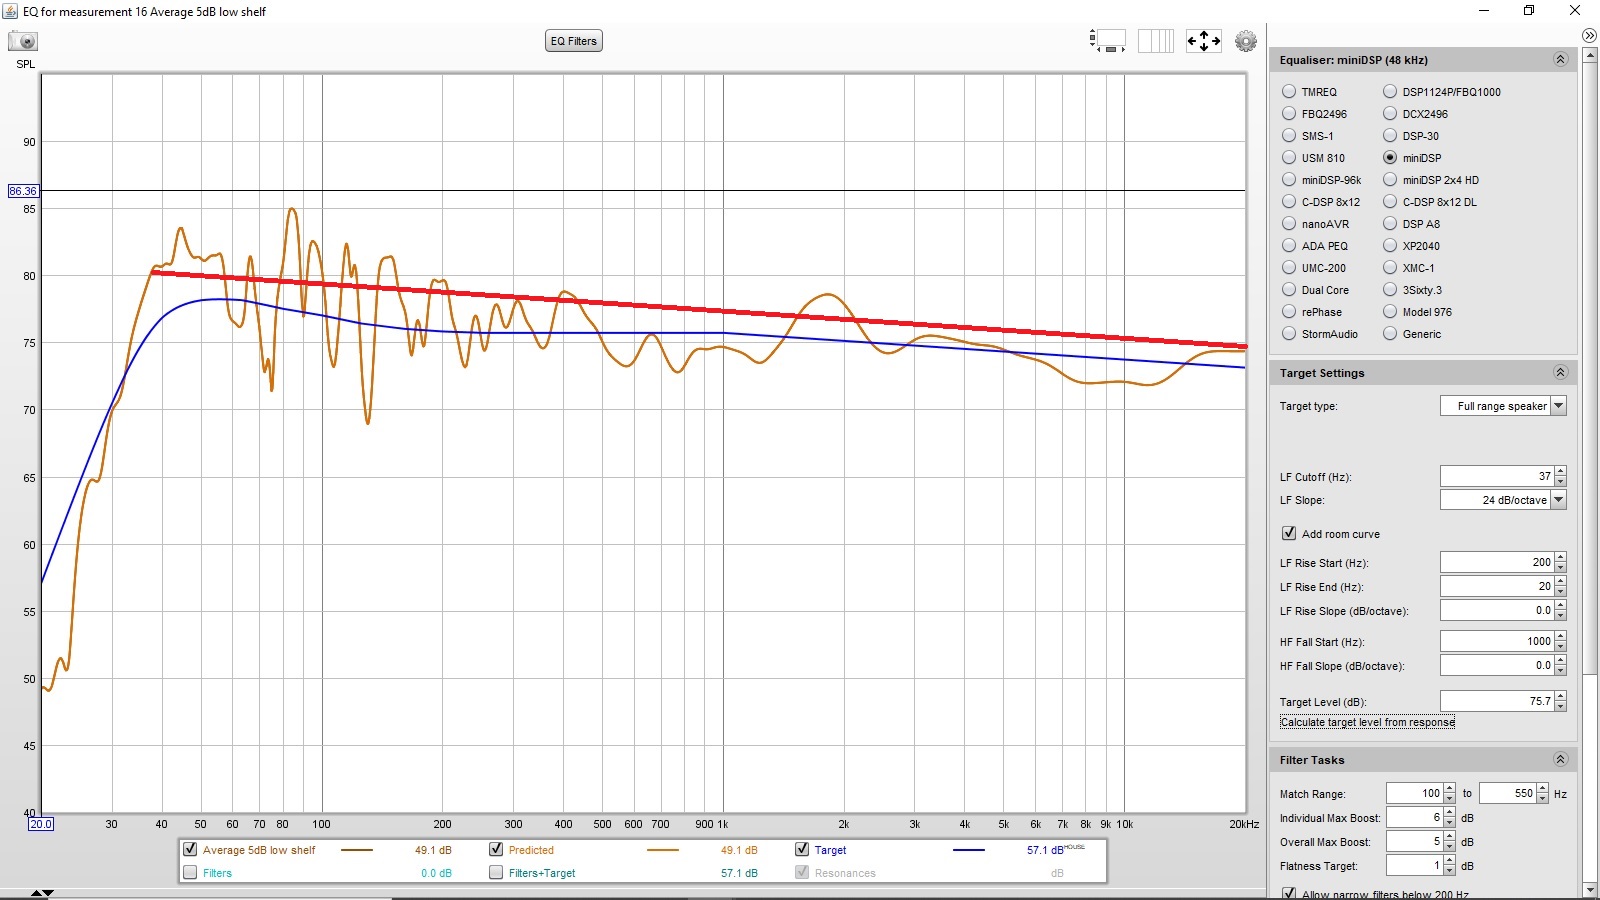Increase HF Fall Start stepper
This screenshot has height=900, width=1600.
coord(1560,636)
